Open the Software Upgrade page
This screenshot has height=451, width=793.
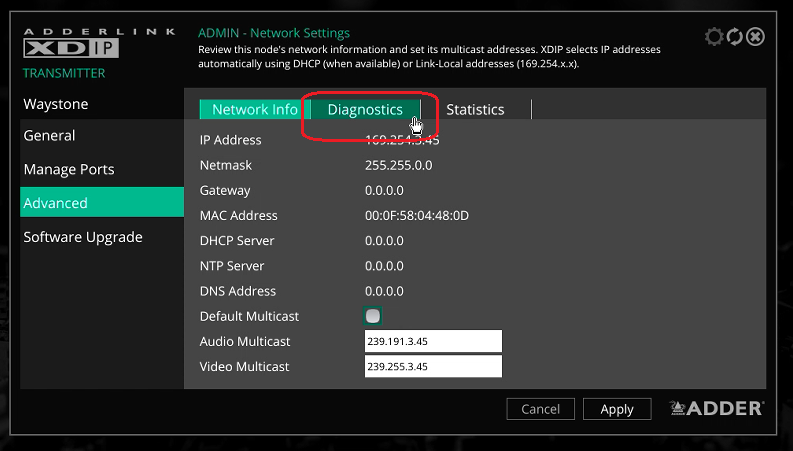point(83,237)
